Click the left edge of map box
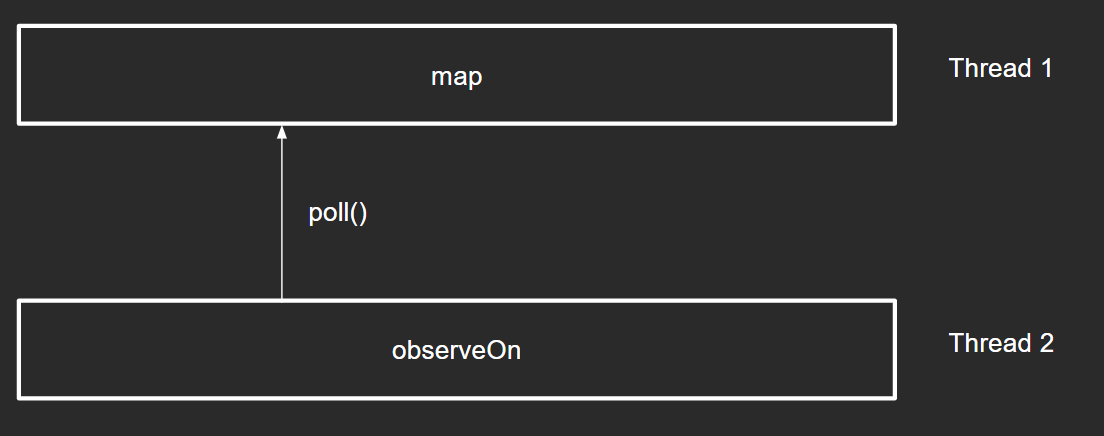Image resolution: width=1104 pixels, height=436 pixels. (x=19, y=75)
